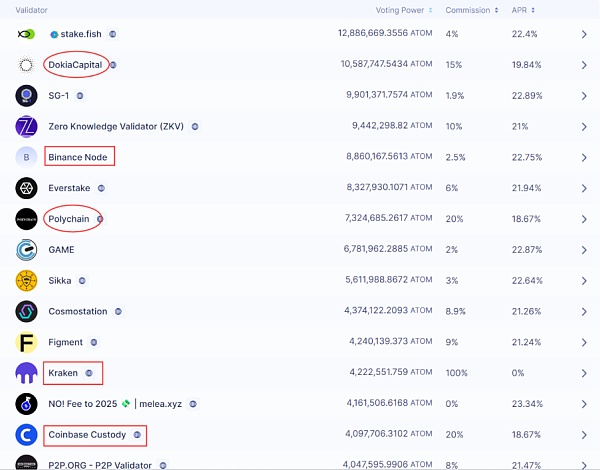Click the stake.fish validator logo
The height and width of the screenshot is (470, 600).
coord(26,34)
